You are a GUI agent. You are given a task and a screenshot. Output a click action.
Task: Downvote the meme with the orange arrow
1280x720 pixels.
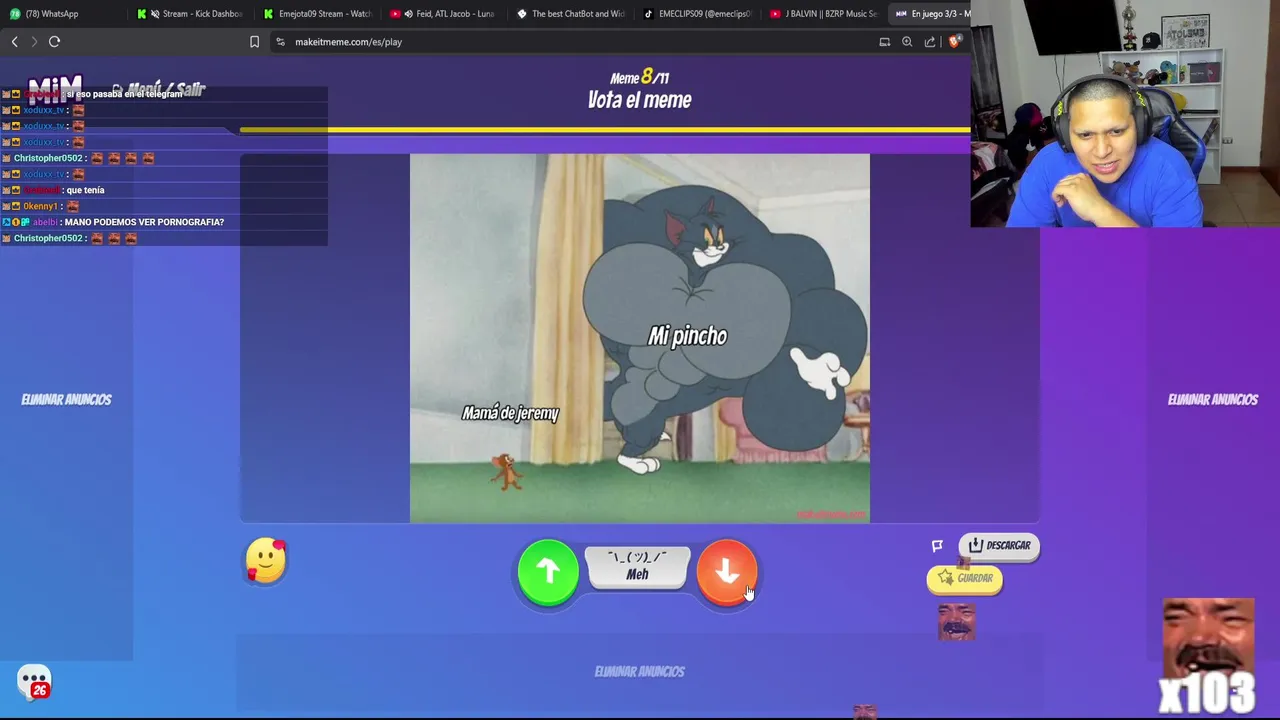727,572
